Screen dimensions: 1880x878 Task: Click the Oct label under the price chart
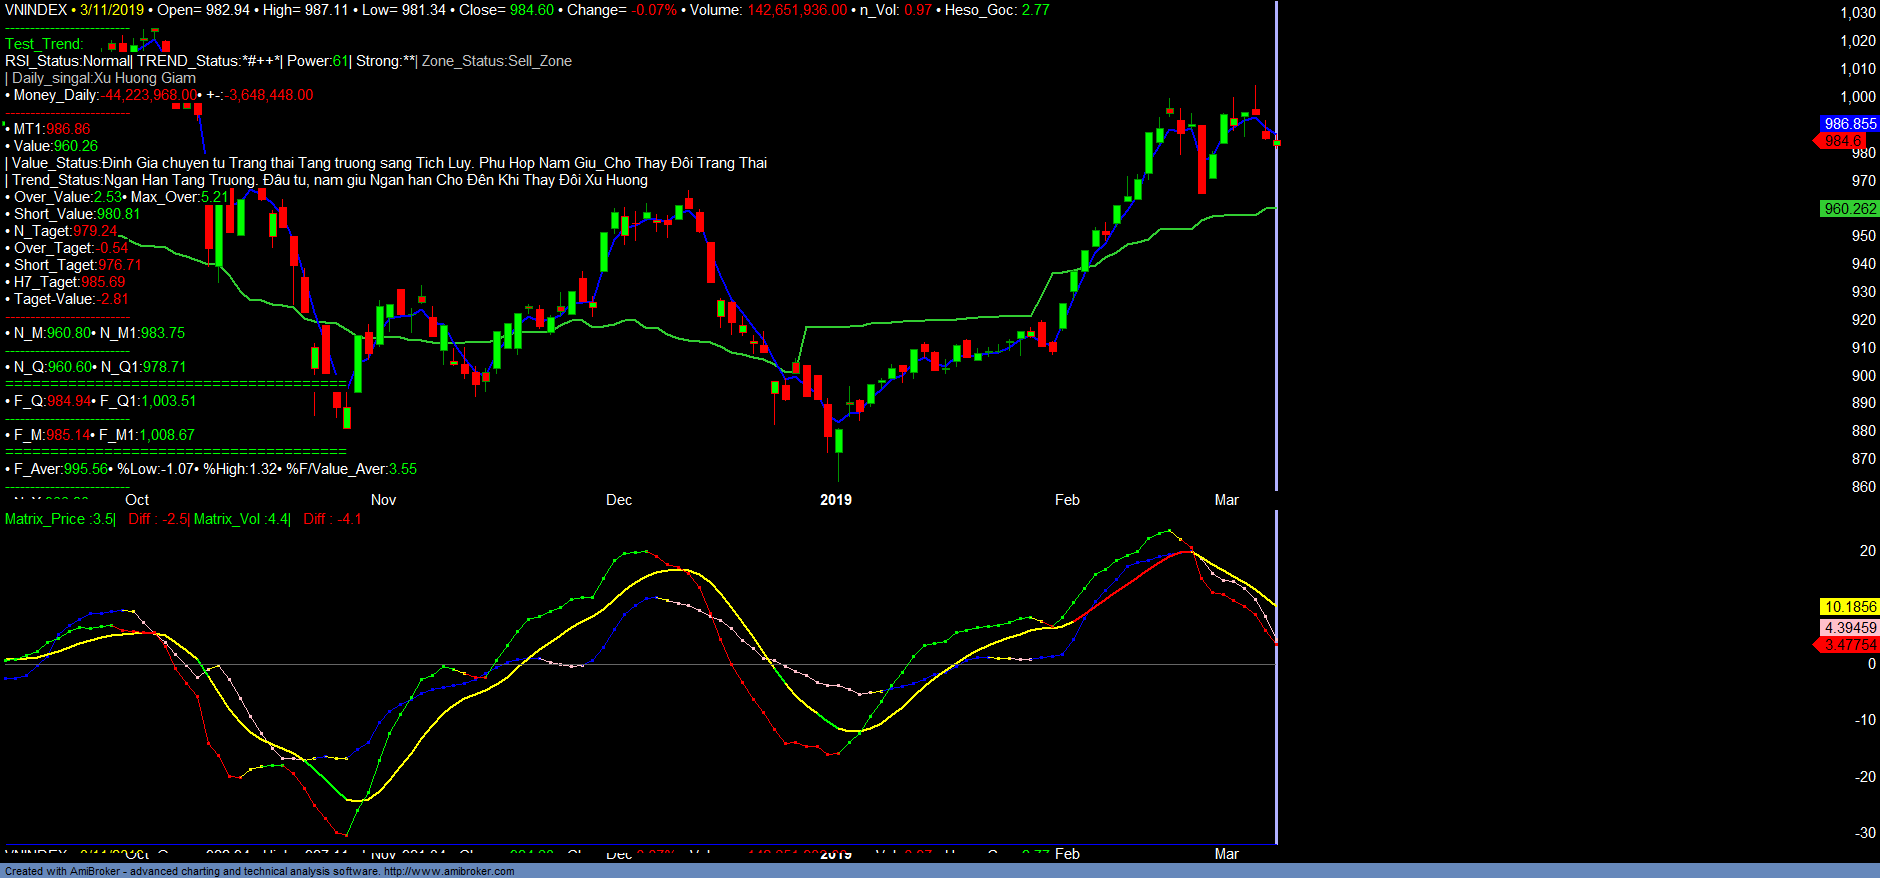point(137,500)
